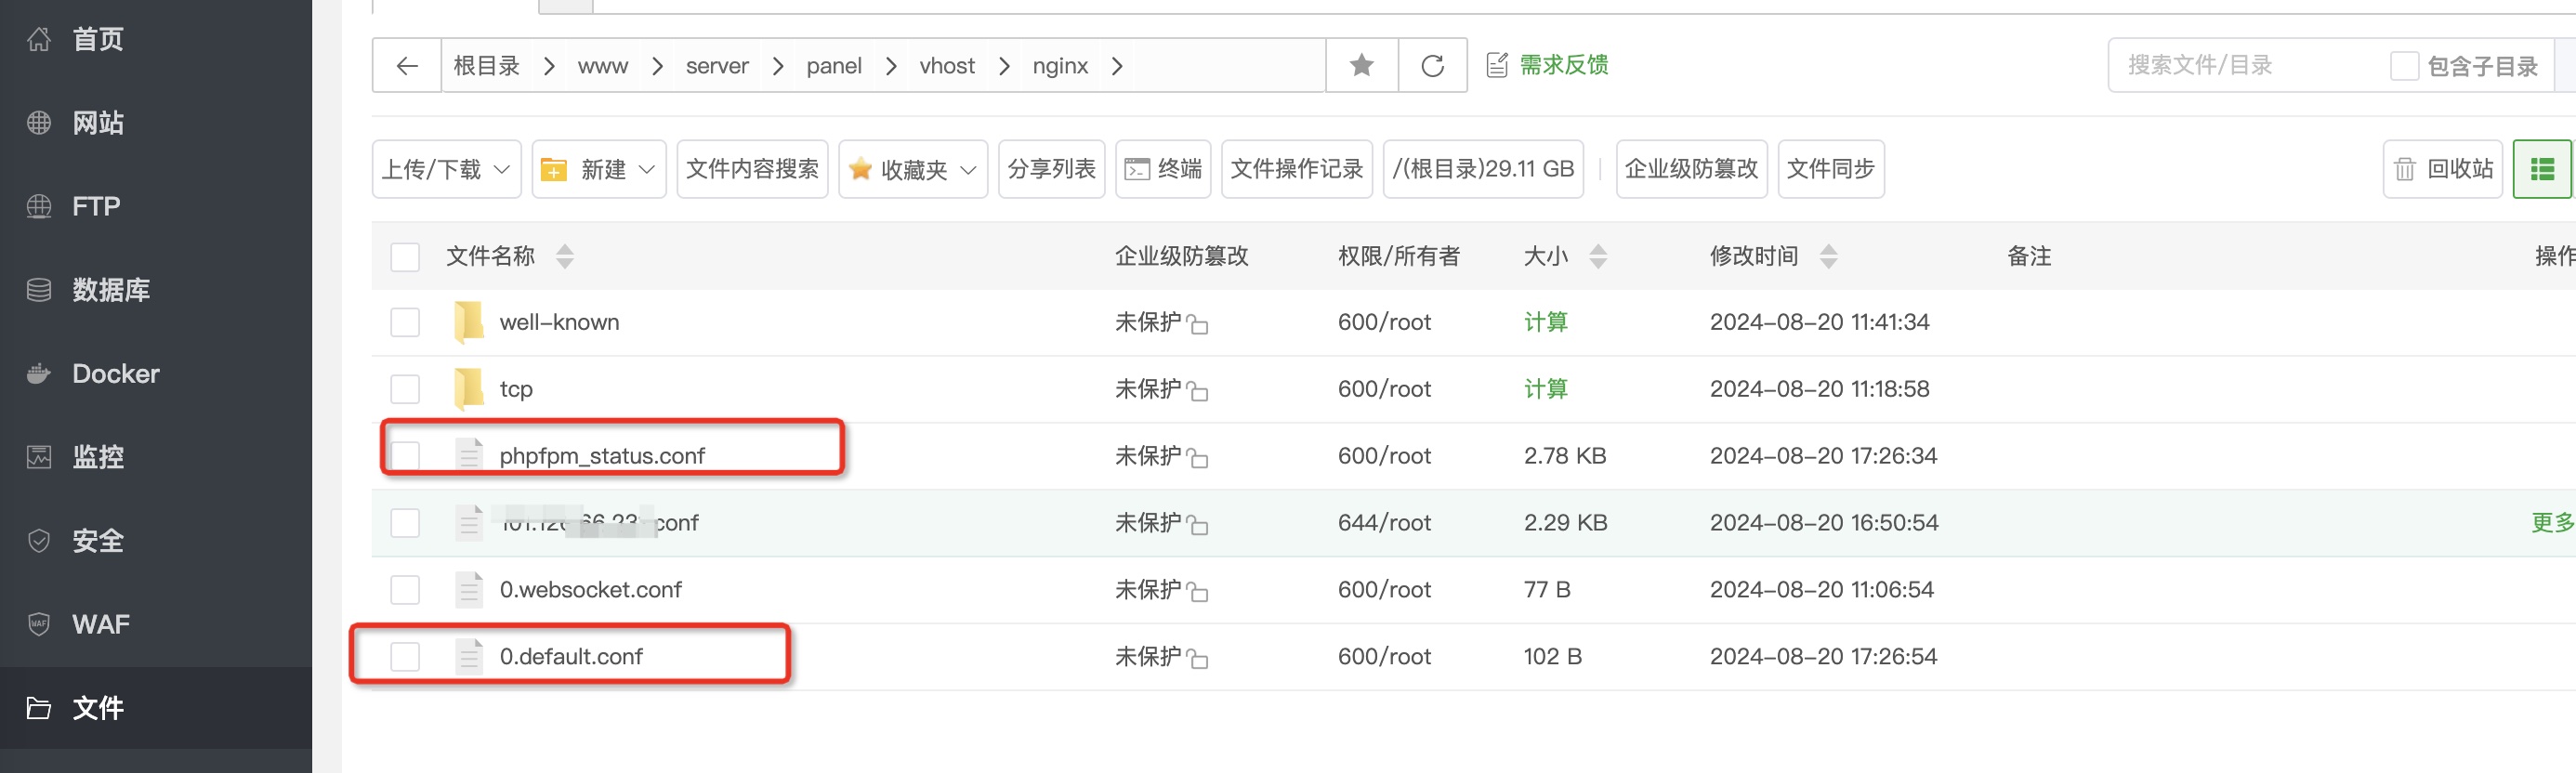Expand the 新建 dropdown
The width and height of the screenshot is (2576, 773).
(598, 169)
